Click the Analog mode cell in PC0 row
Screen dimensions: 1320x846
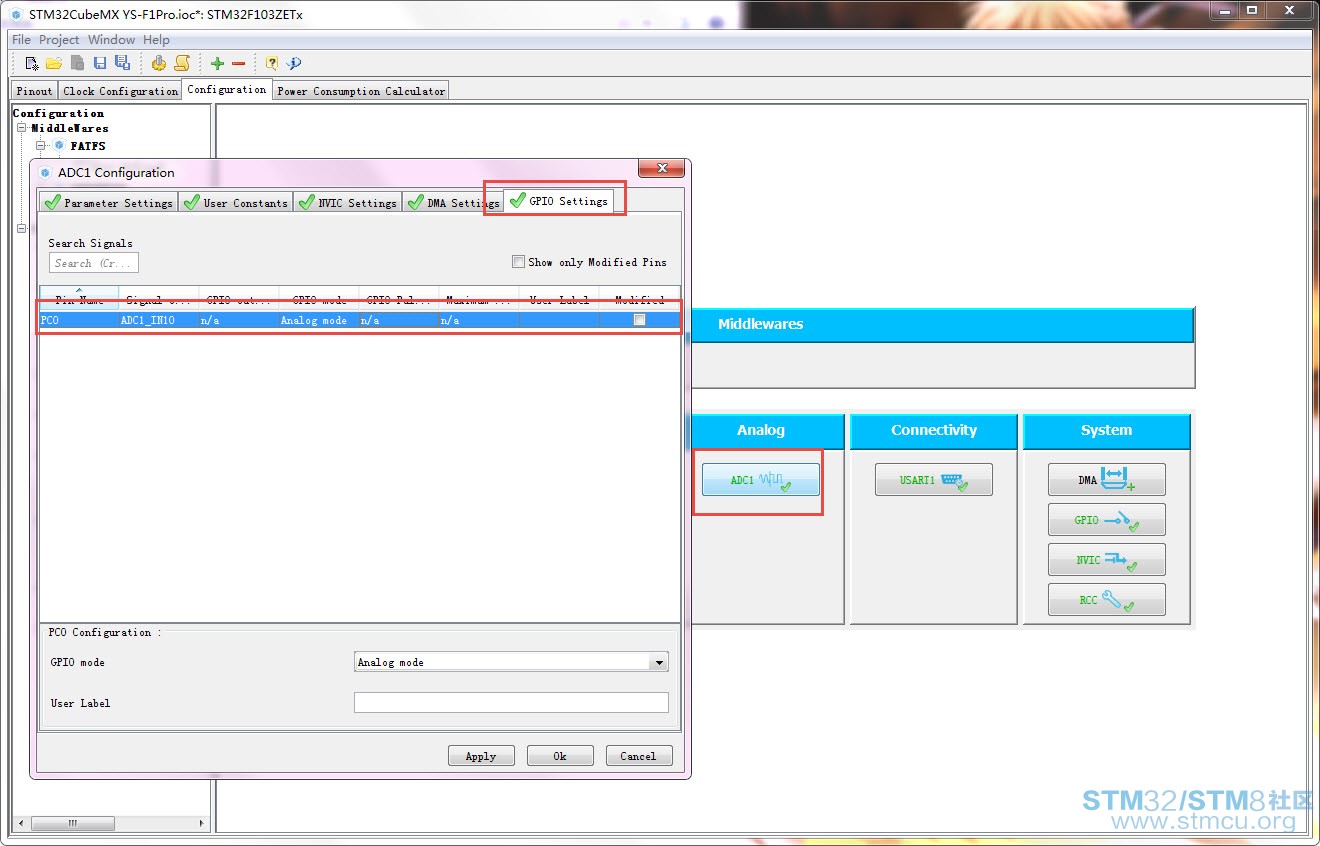(x=319, y=320)
